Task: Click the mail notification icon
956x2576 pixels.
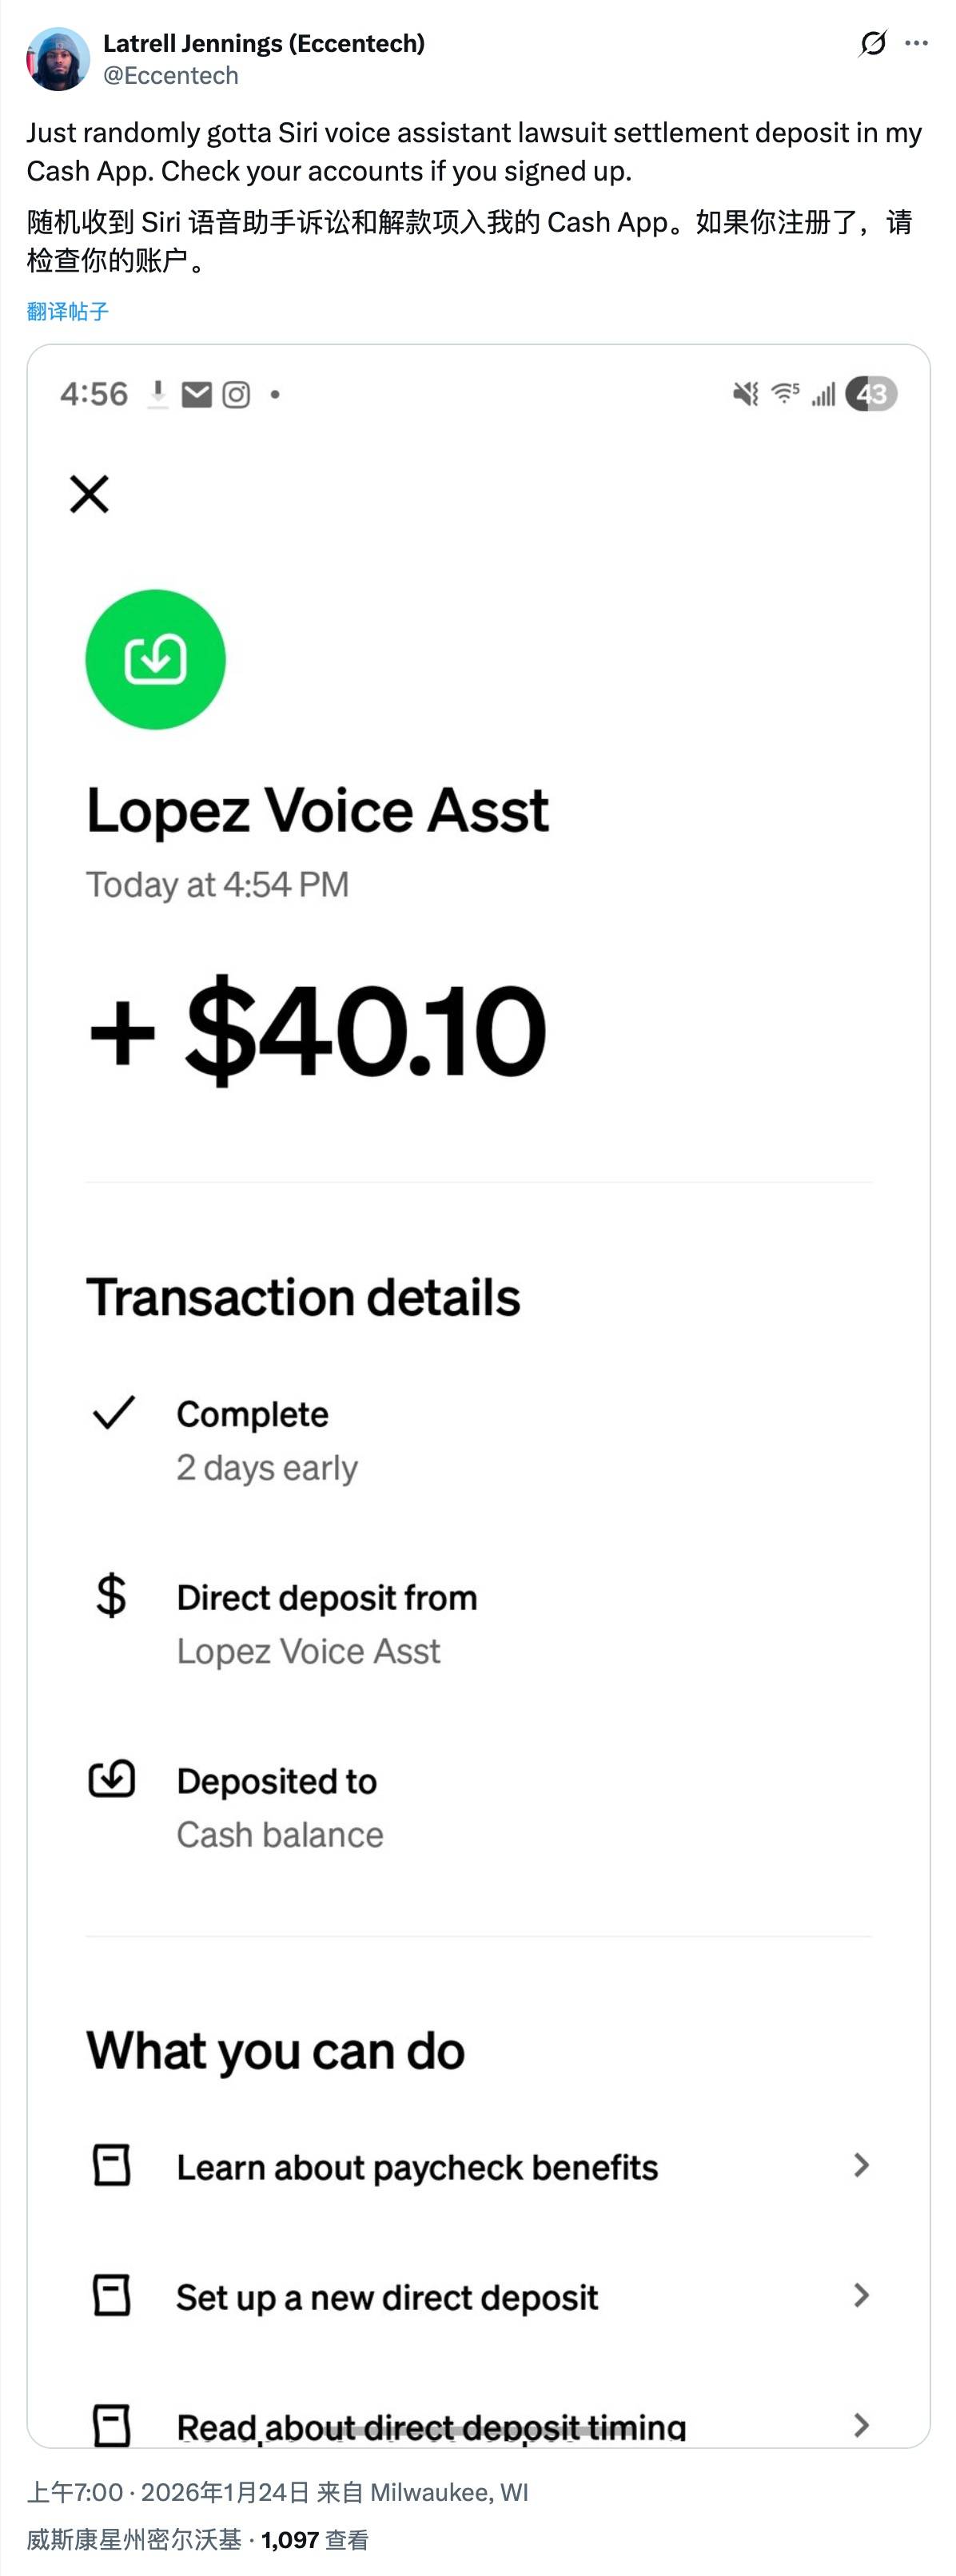Action: [197, 395]
